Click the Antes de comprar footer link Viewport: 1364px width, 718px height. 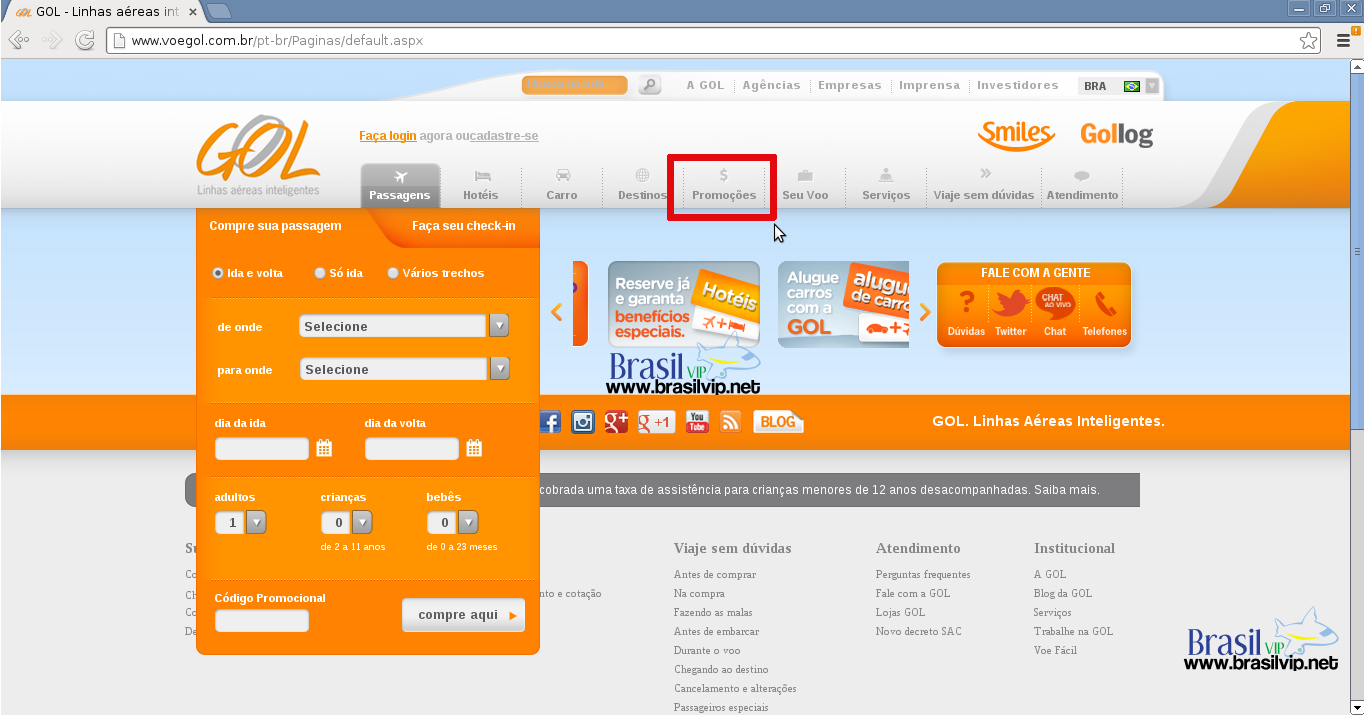(715, 575)
